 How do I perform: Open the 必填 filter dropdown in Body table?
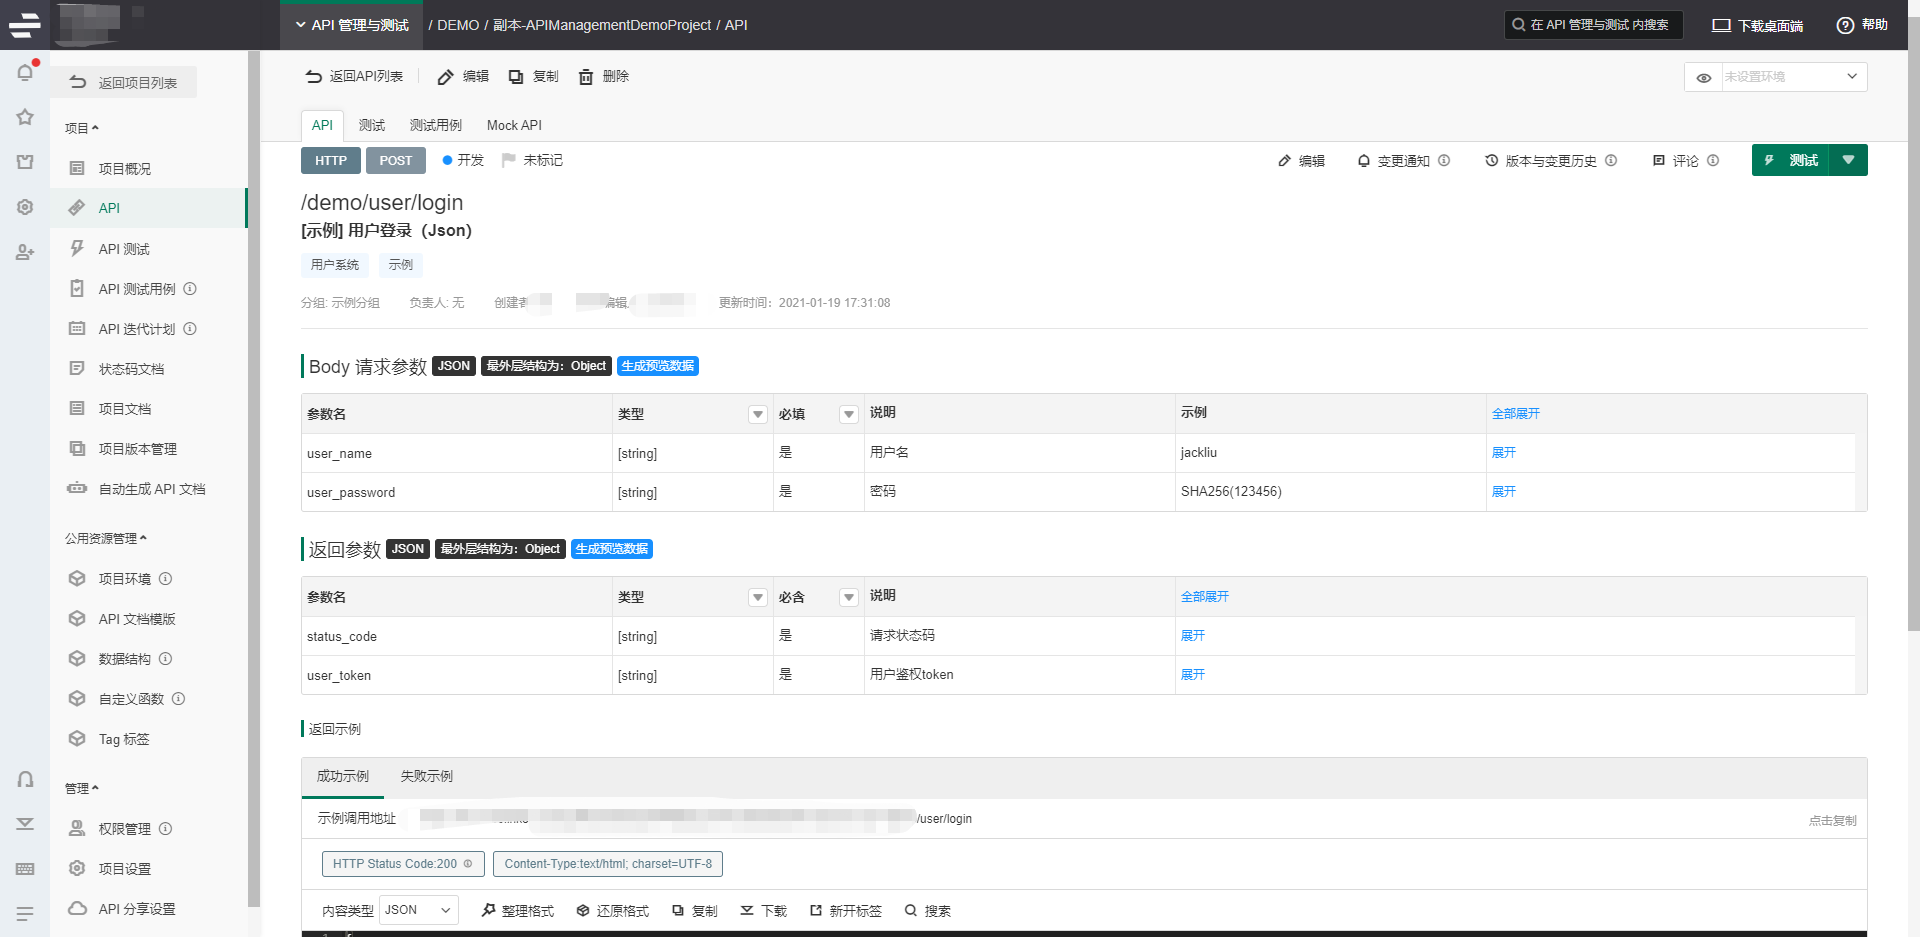[848, 414]
